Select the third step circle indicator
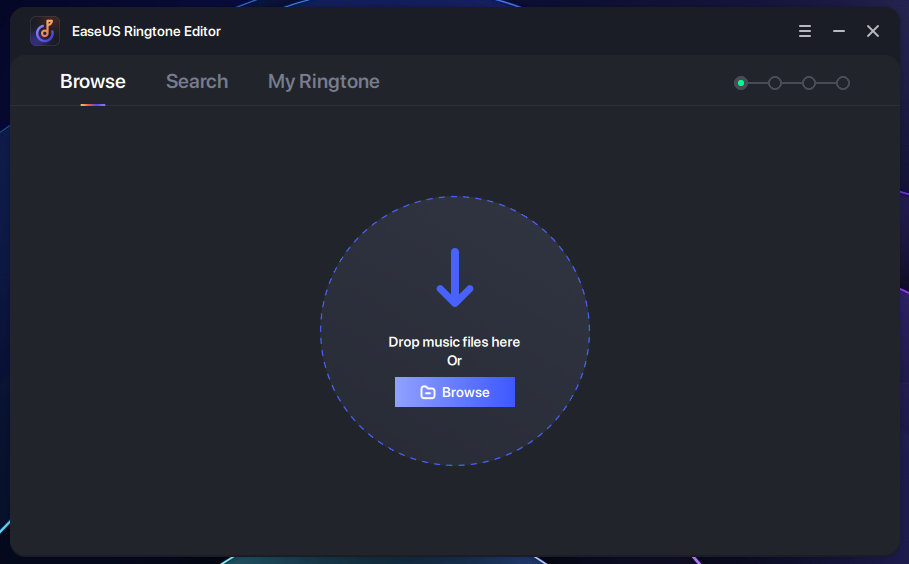Image resolution: width=909 pixels, height=564 pixels. click(809, 83)
